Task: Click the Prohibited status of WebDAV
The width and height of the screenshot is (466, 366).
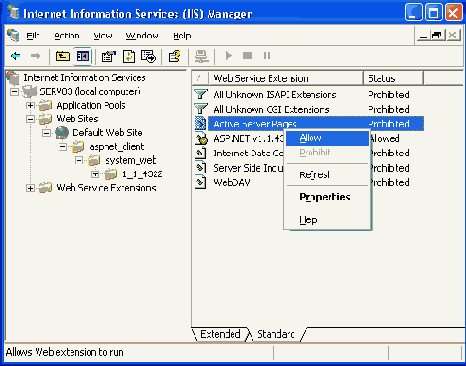Action: click(389, 182)
